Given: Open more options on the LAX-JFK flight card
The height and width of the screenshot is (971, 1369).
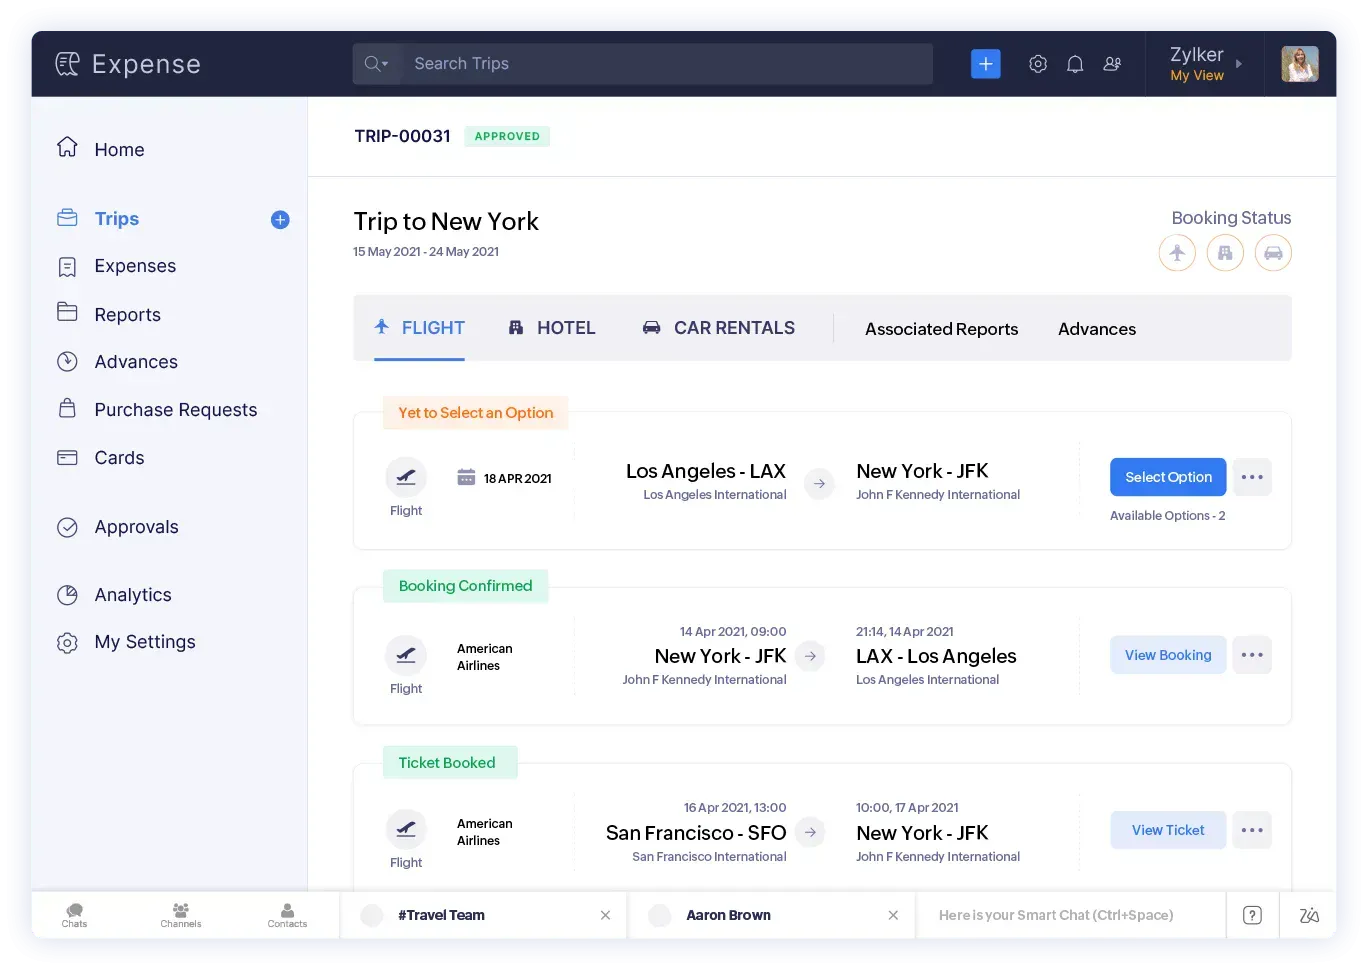Looking at the screenshot, I should tap(1252, 477).
